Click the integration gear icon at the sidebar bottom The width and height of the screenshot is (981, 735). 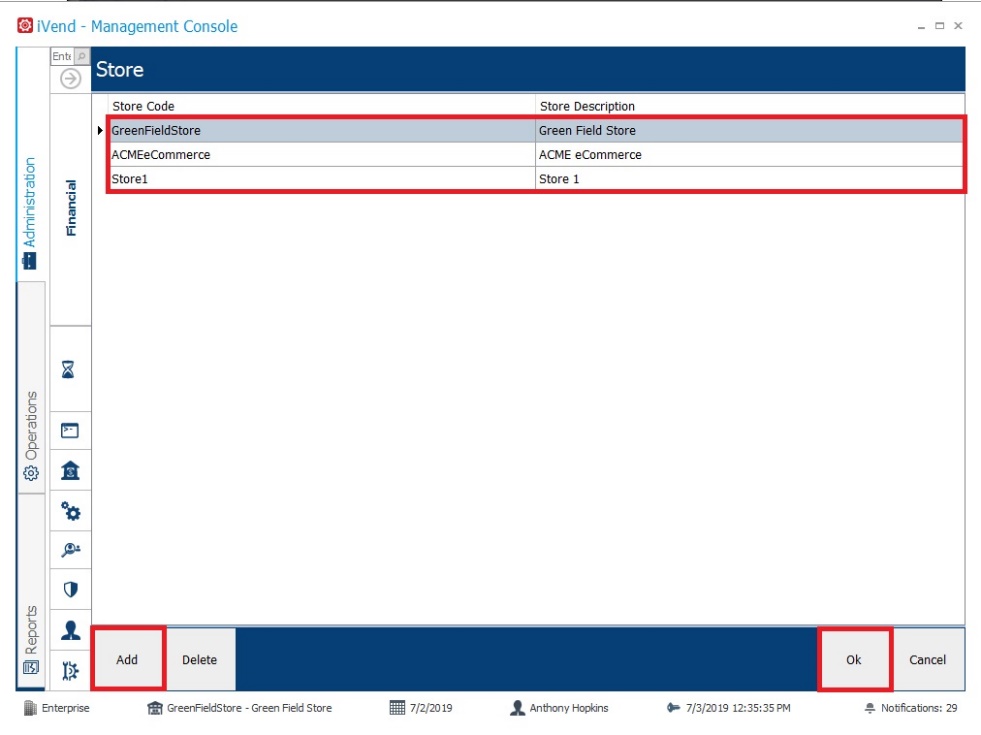[x=70, y=671]
